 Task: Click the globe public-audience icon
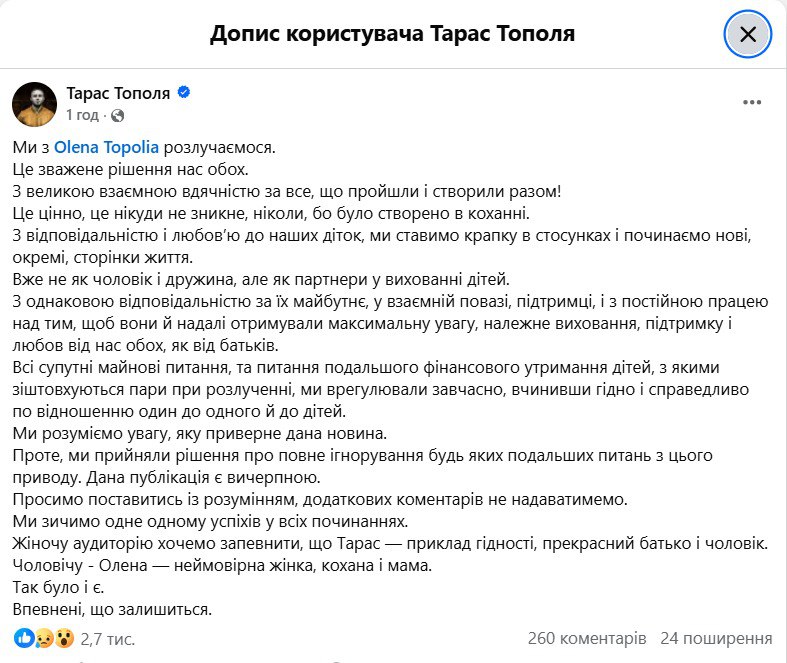[x=117, y=116]
